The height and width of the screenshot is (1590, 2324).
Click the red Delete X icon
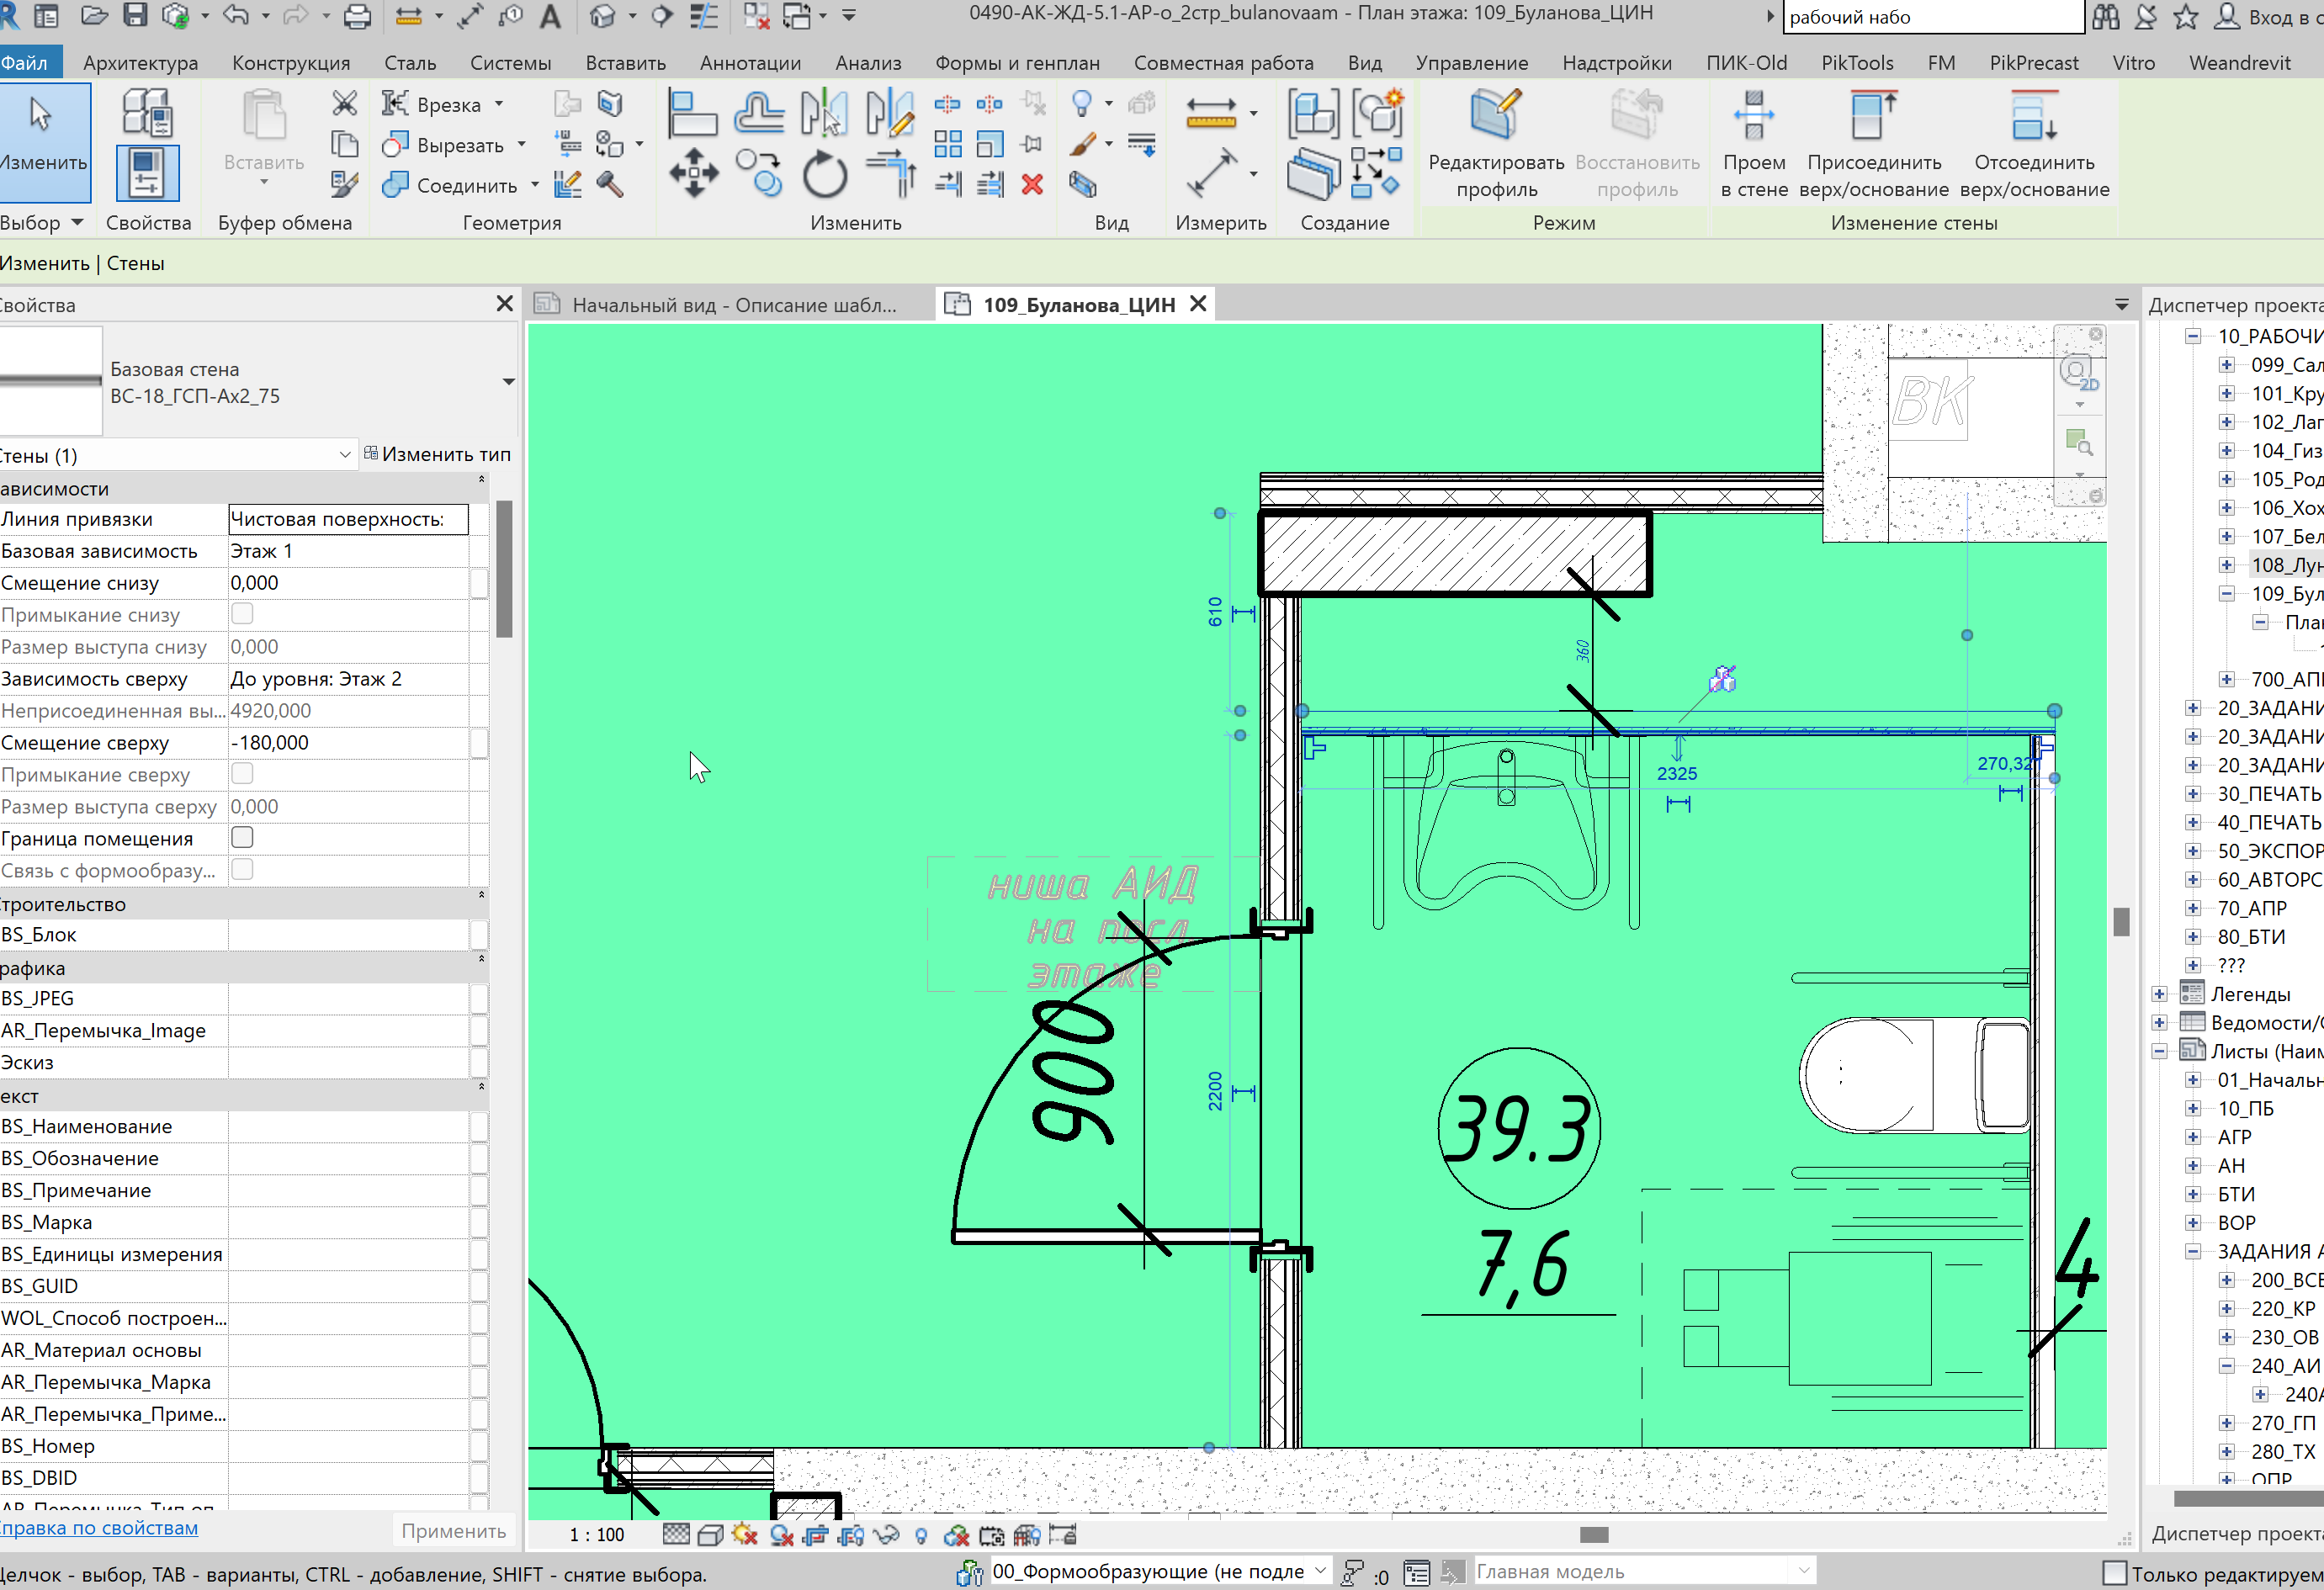1032,185
